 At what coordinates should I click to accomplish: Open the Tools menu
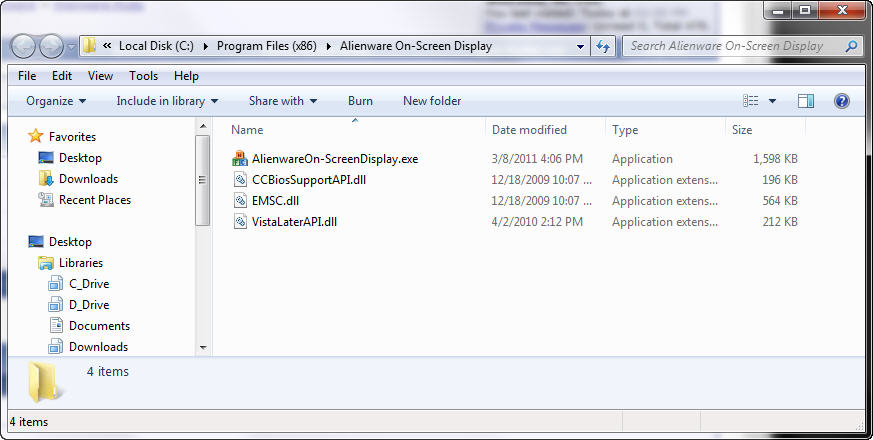[144, 76]
